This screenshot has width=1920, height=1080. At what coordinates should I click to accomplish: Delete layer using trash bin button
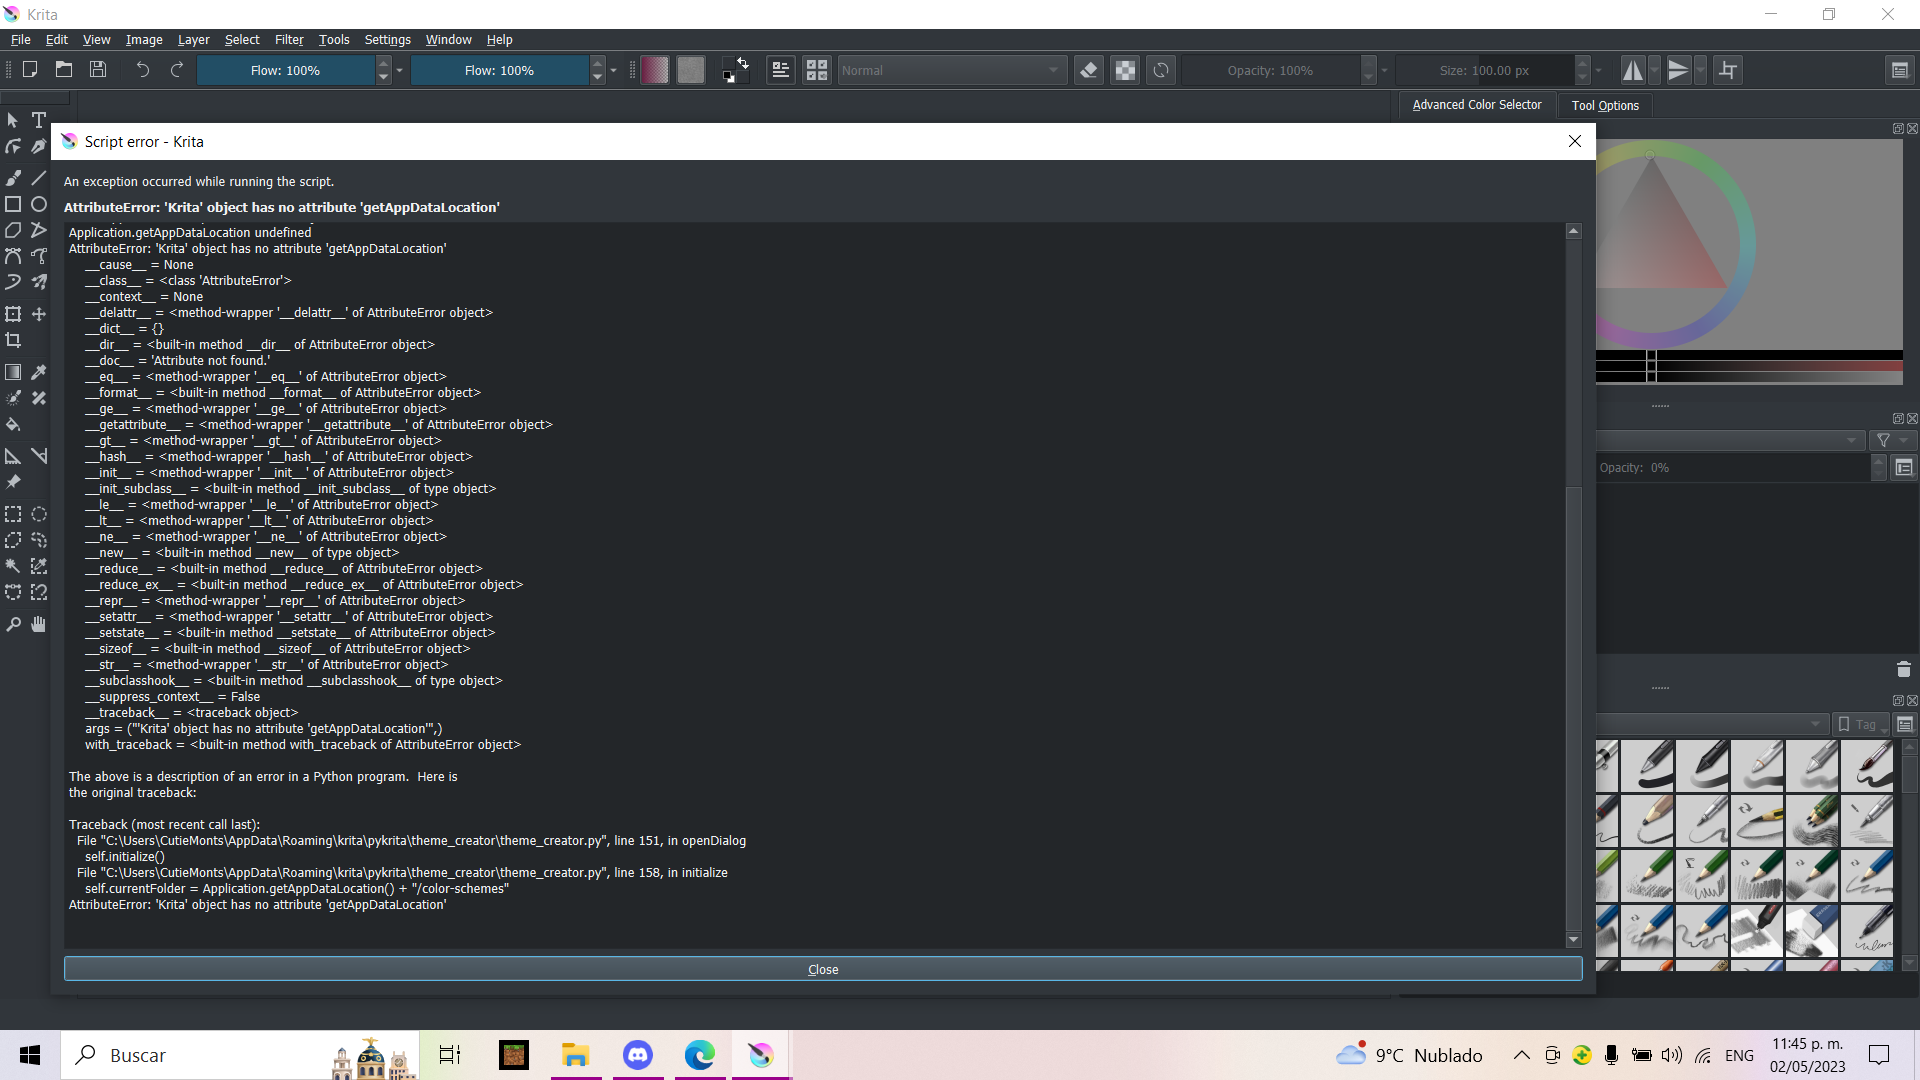click(x=1903, y=669)
